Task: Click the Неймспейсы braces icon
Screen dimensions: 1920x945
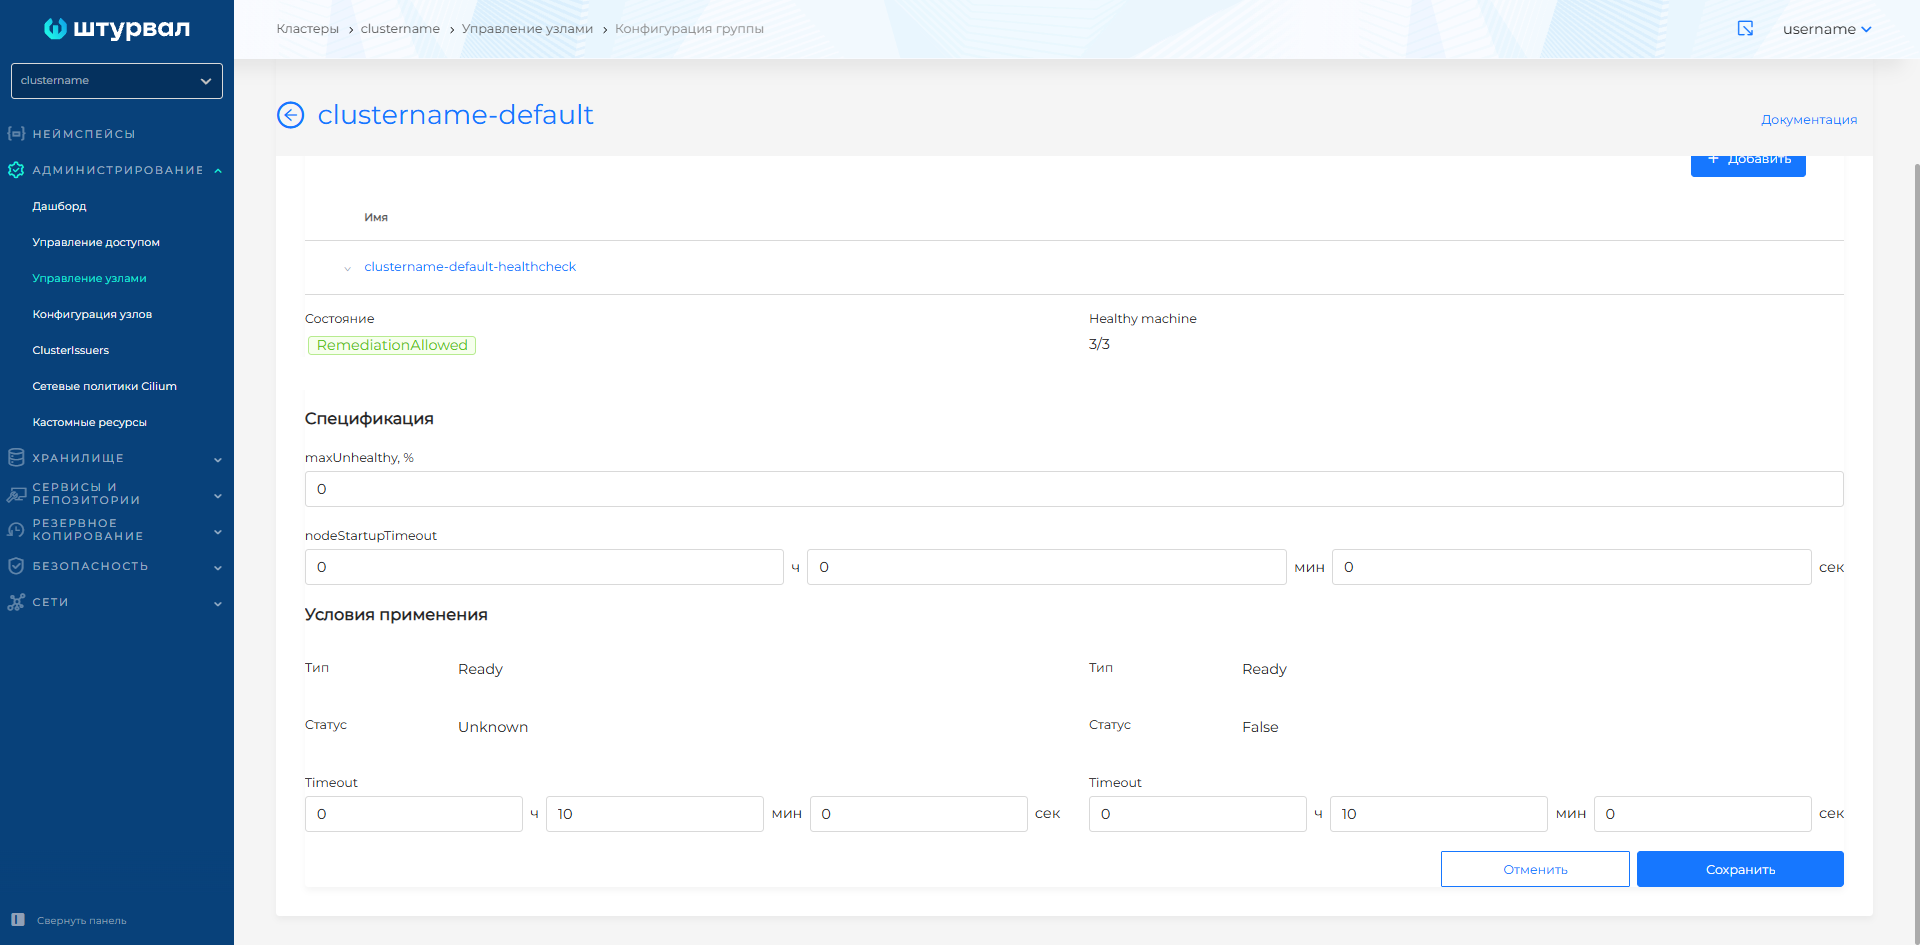Action: [x=16, y=133]
